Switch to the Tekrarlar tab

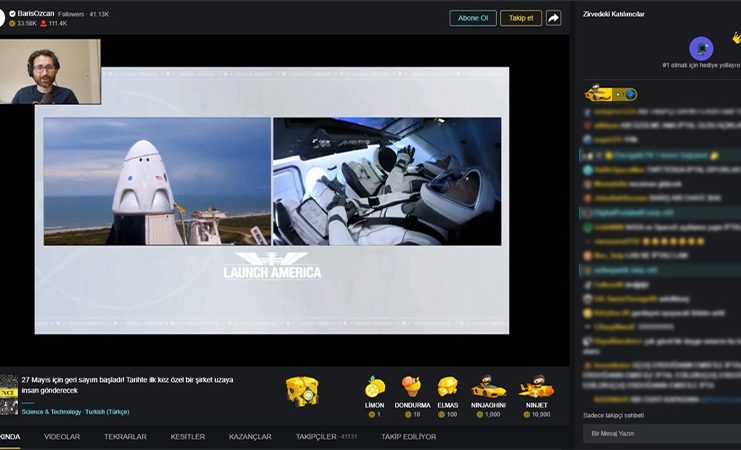[x=125, y=437]
